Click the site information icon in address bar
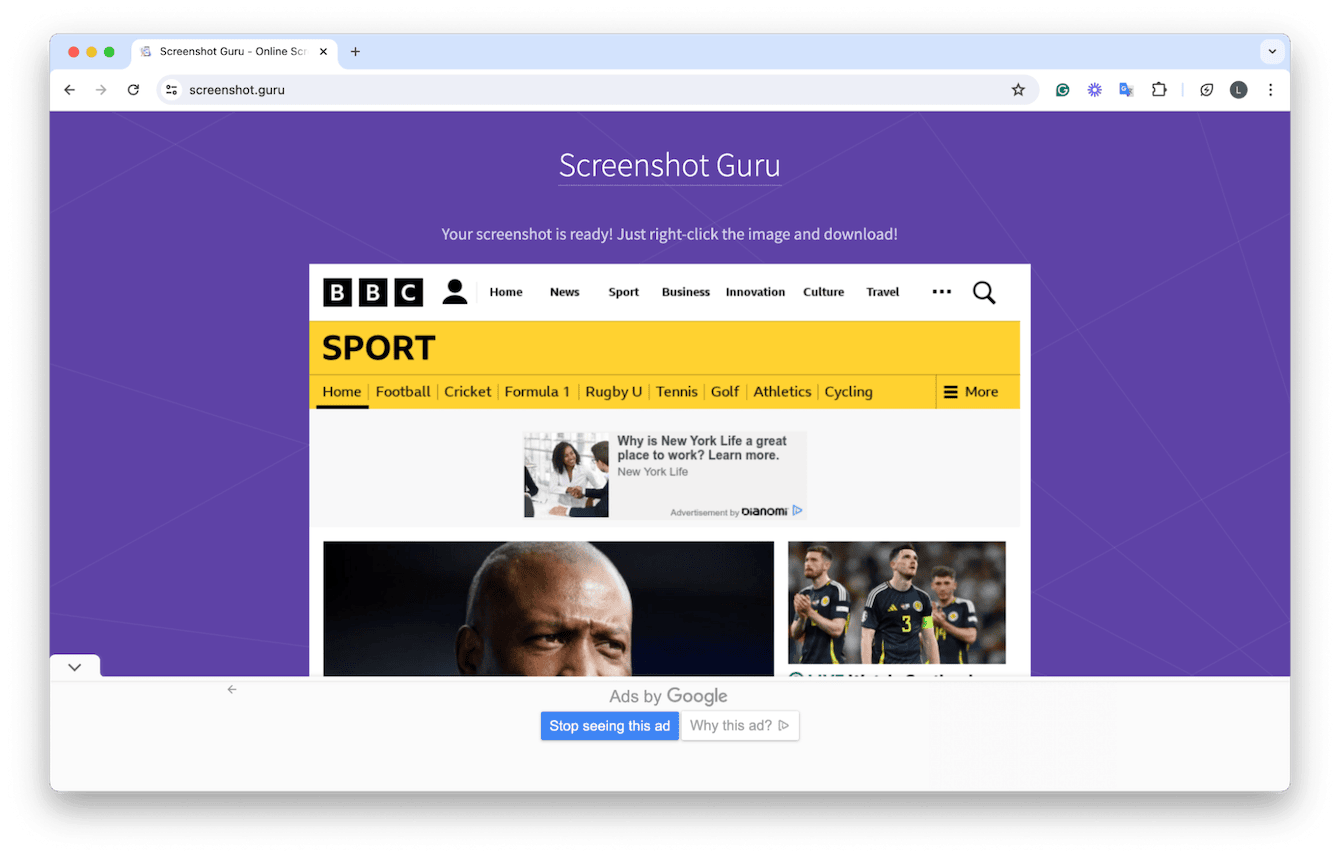This screenshot has width=1340, height=857. point(172,90)
